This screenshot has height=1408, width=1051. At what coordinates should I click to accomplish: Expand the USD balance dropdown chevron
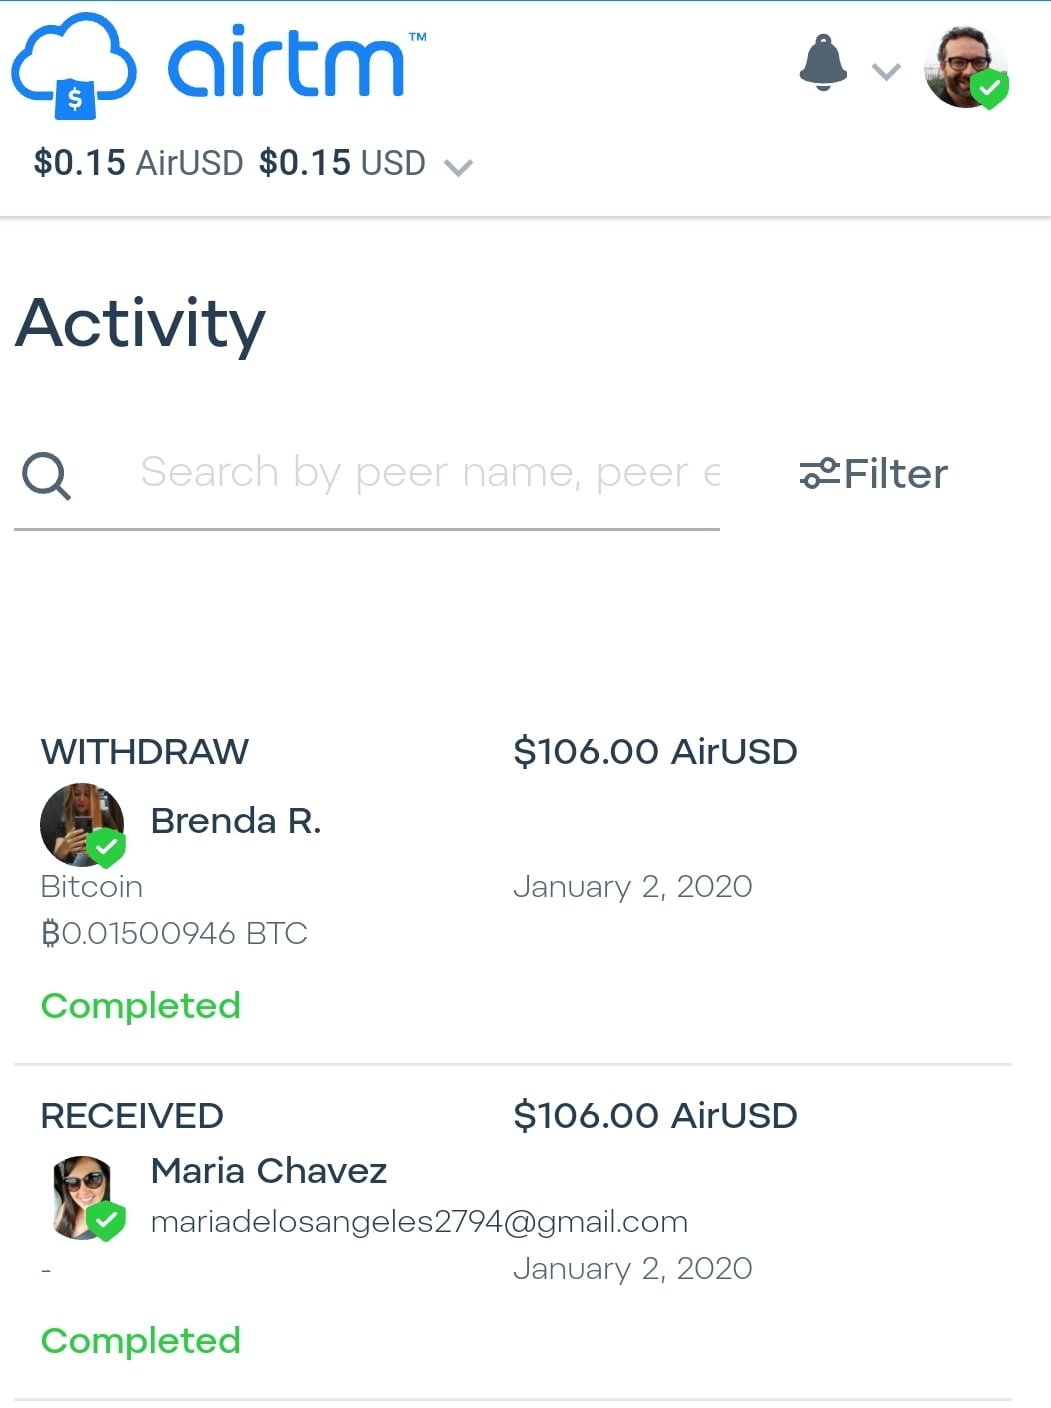(x=458, y=167)
